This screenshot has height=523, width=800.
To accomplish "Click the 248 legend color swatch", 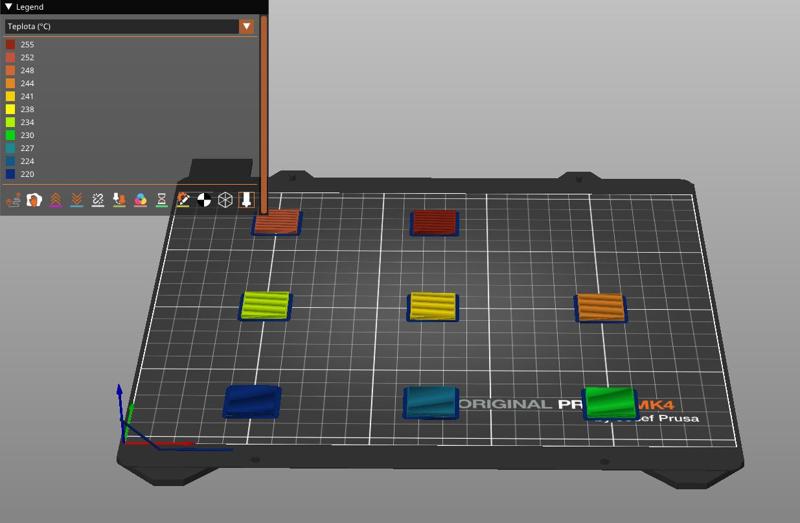I will click(x=10, y=70).
